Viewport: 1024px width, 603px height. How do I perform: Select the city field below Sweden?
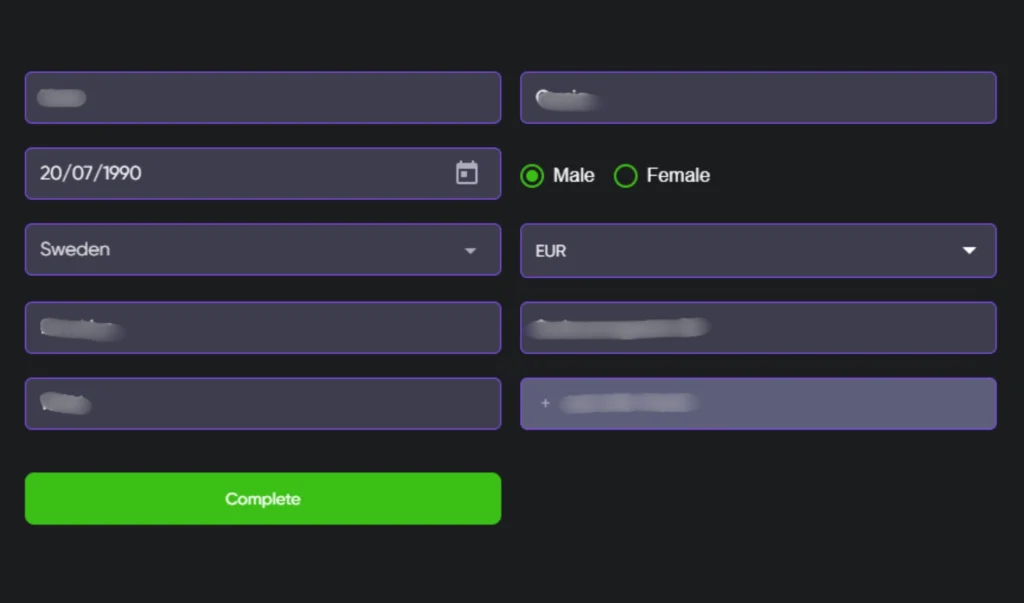(x=262, y=327)
